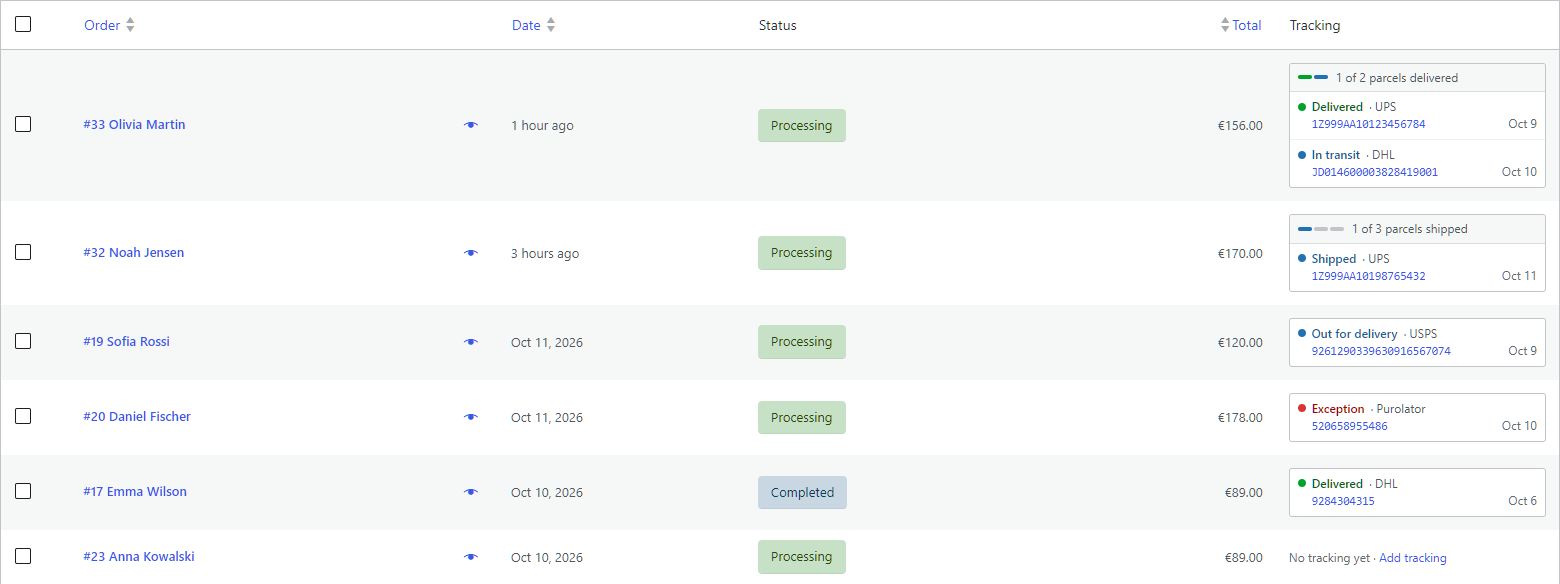Preview order #33 Olivia Martin eye icon
Image resolution: width=1560 pixels, height=584 pixels.
pyautogui.click(x=471, y=125)
